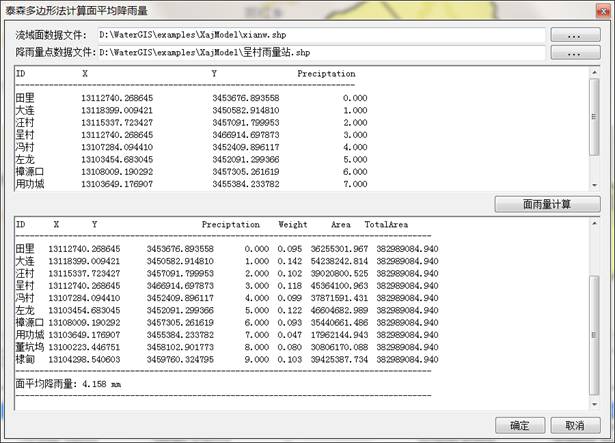Click the results list scrollbar thumb
This screenshot has width=615, height=443.
coord(595,335)
